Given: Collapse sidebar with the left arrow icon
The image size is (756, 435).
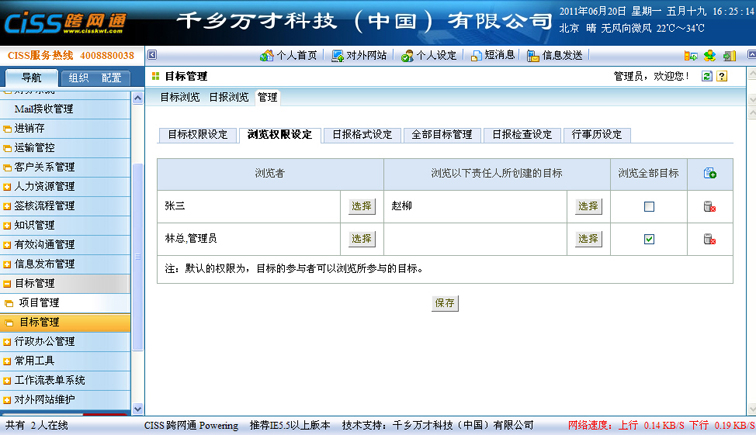Looking at the screenshot, I should pyautogui.click(x=152, y=55).
